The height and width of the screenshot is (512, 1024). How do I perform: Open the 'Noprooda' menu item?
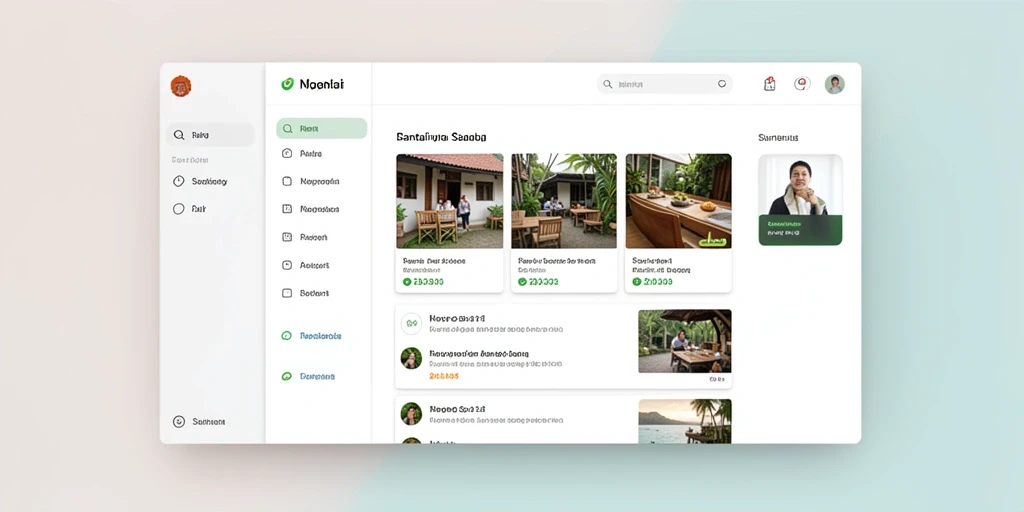pos(319,182)
